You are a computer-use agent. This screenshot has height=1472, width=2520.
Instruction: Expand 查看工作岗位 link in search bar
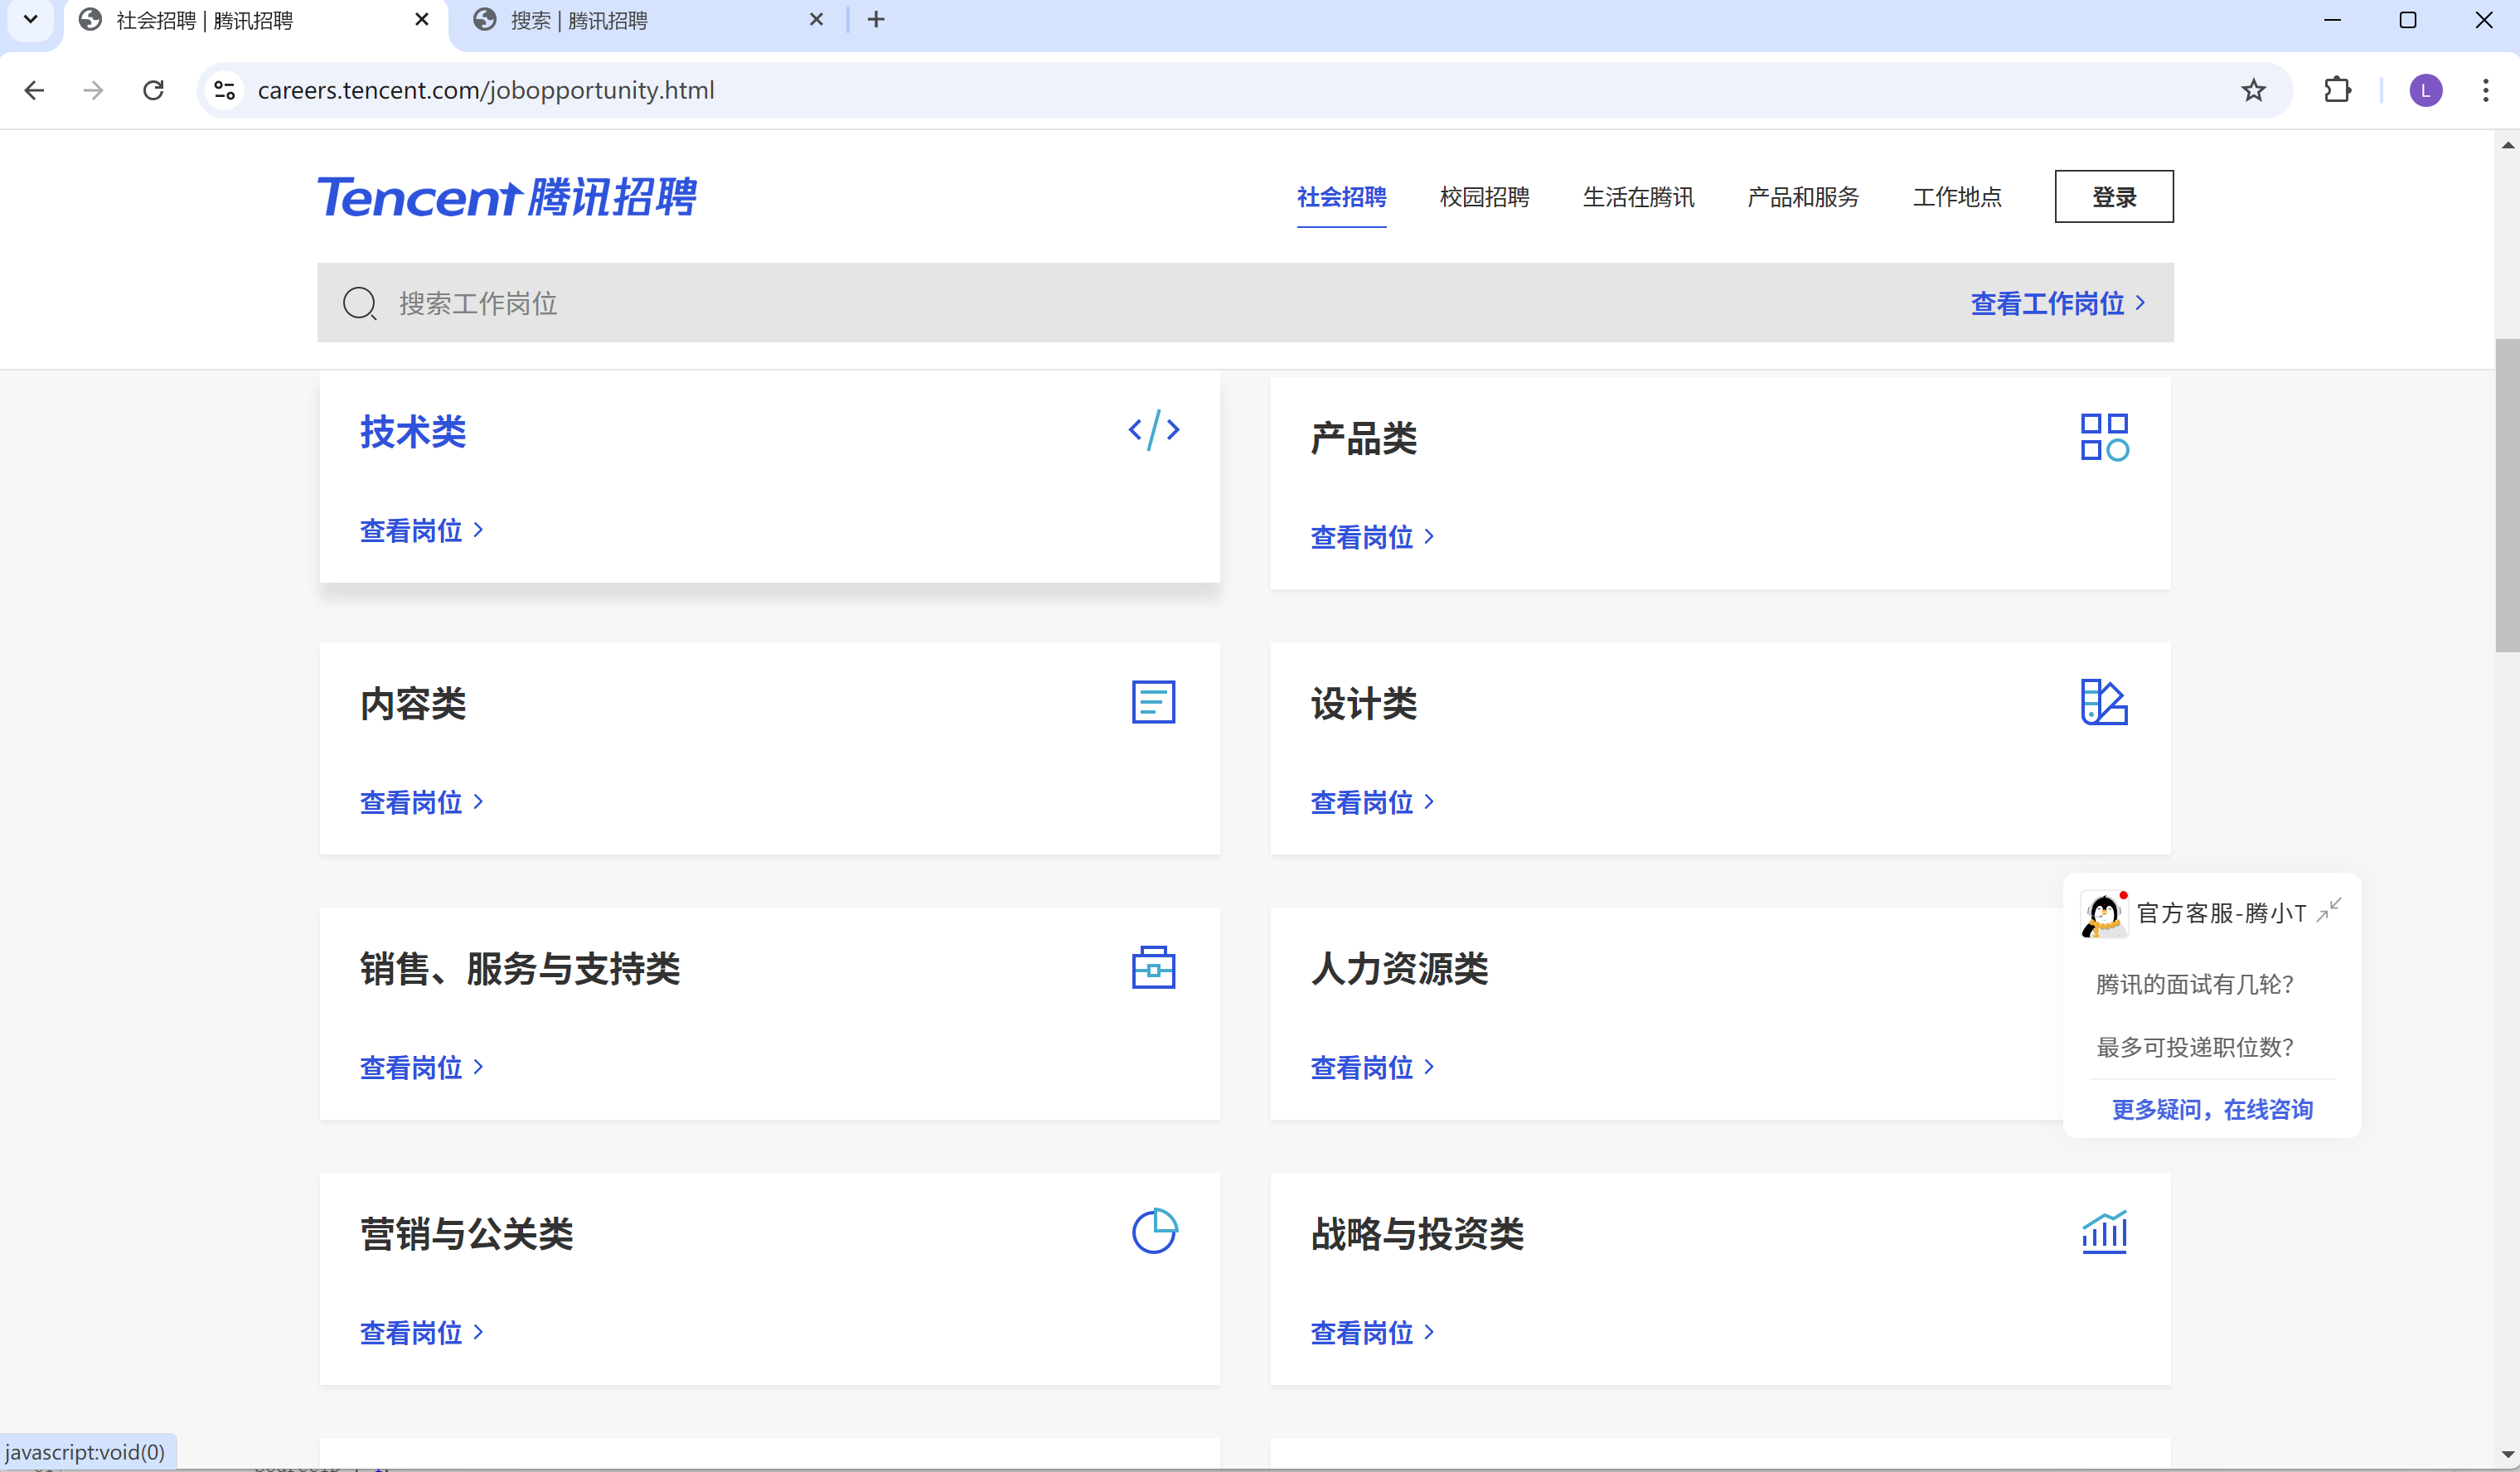coord(2057,303)
